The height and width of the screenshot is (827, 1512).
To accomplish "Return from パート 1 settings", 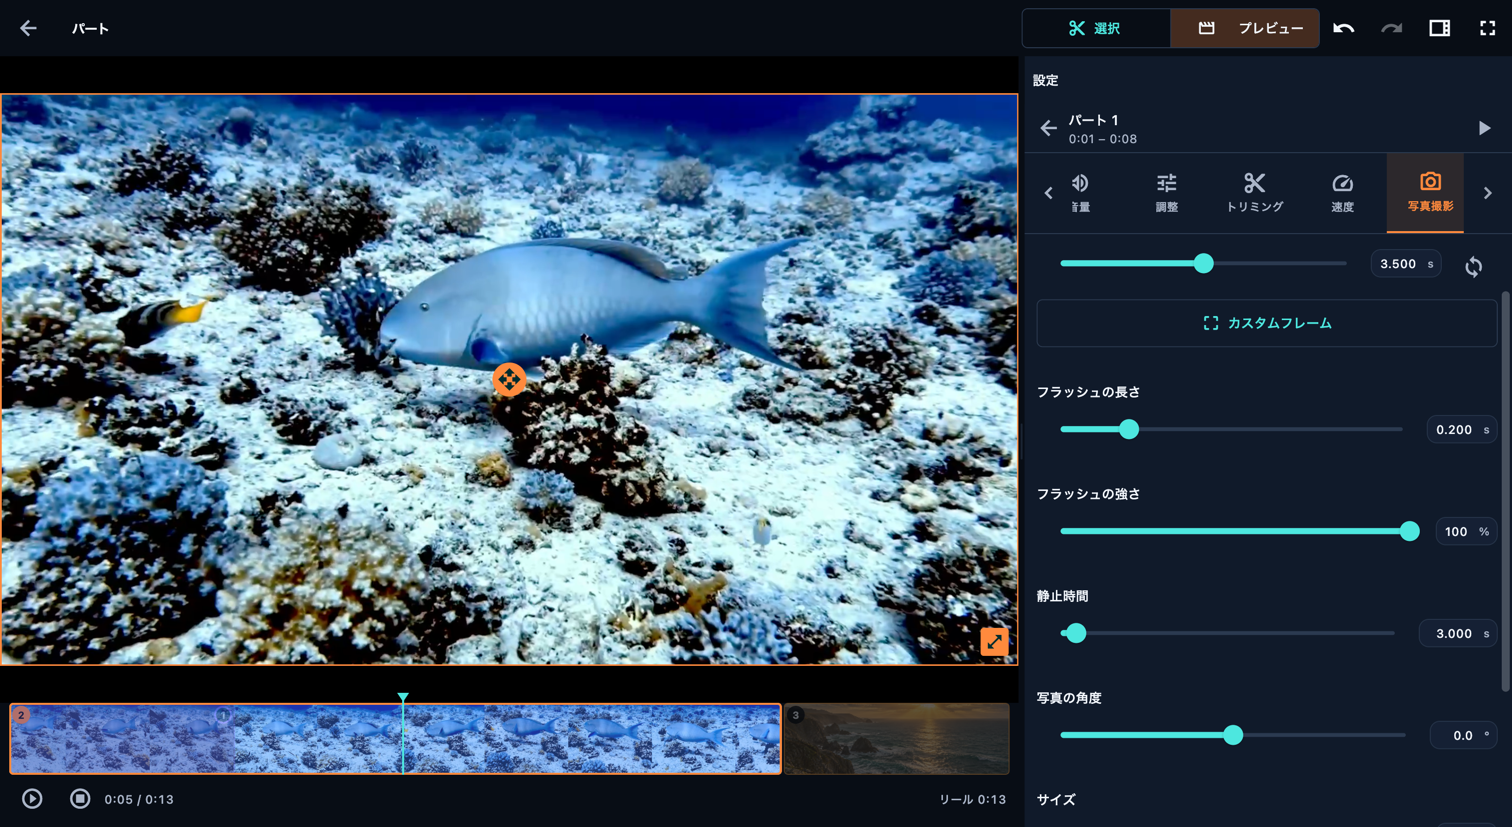I will (1048, 128).
